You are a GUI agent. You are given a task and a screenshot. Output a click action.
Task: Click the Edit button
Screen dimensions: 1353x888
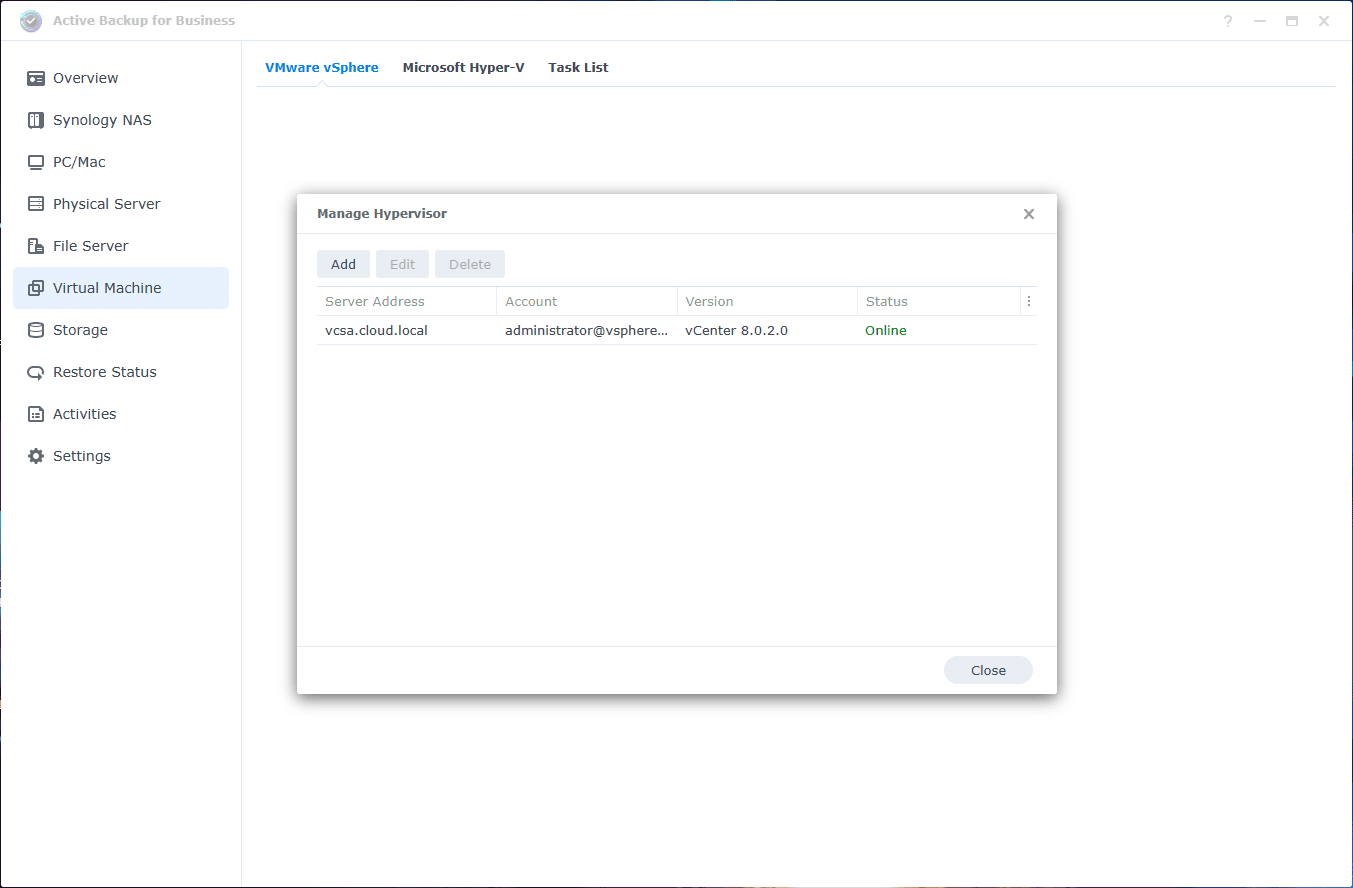[x=403, y=264]
